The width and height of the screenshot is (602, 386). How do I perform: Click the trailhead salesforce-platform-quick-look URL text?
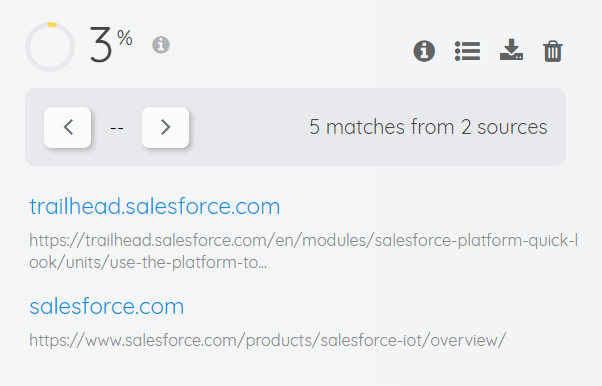coord(303,251)
